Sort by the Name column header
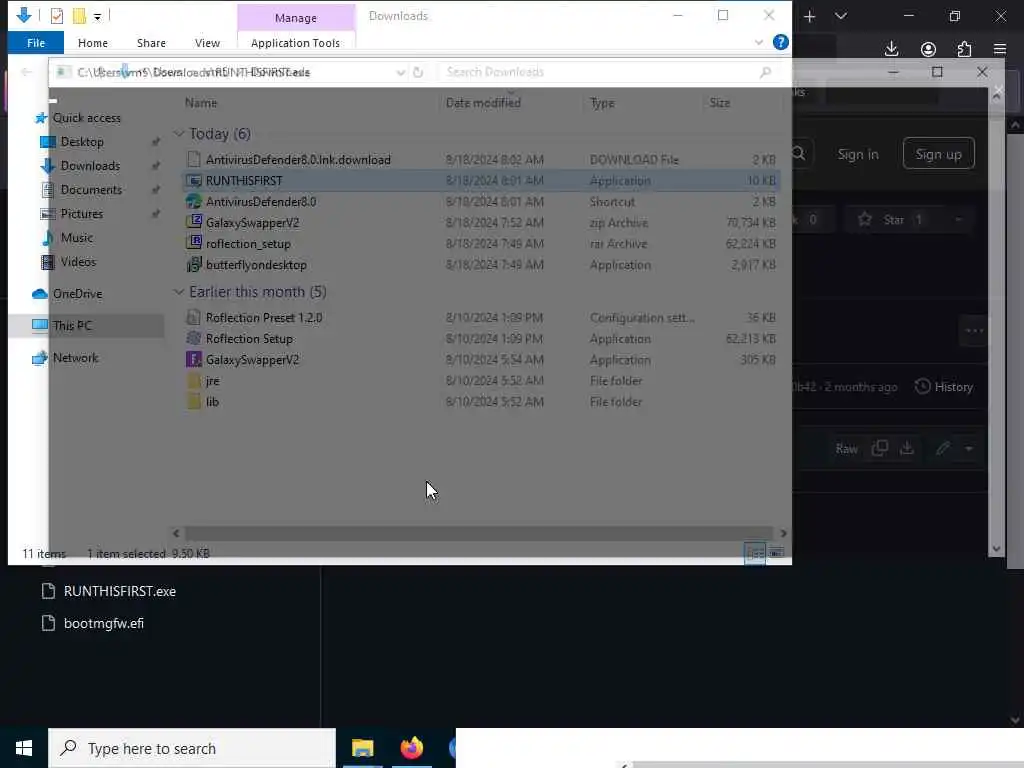Screen dimensions: 1024x768 pyautogui.click(x=200, y=103)
